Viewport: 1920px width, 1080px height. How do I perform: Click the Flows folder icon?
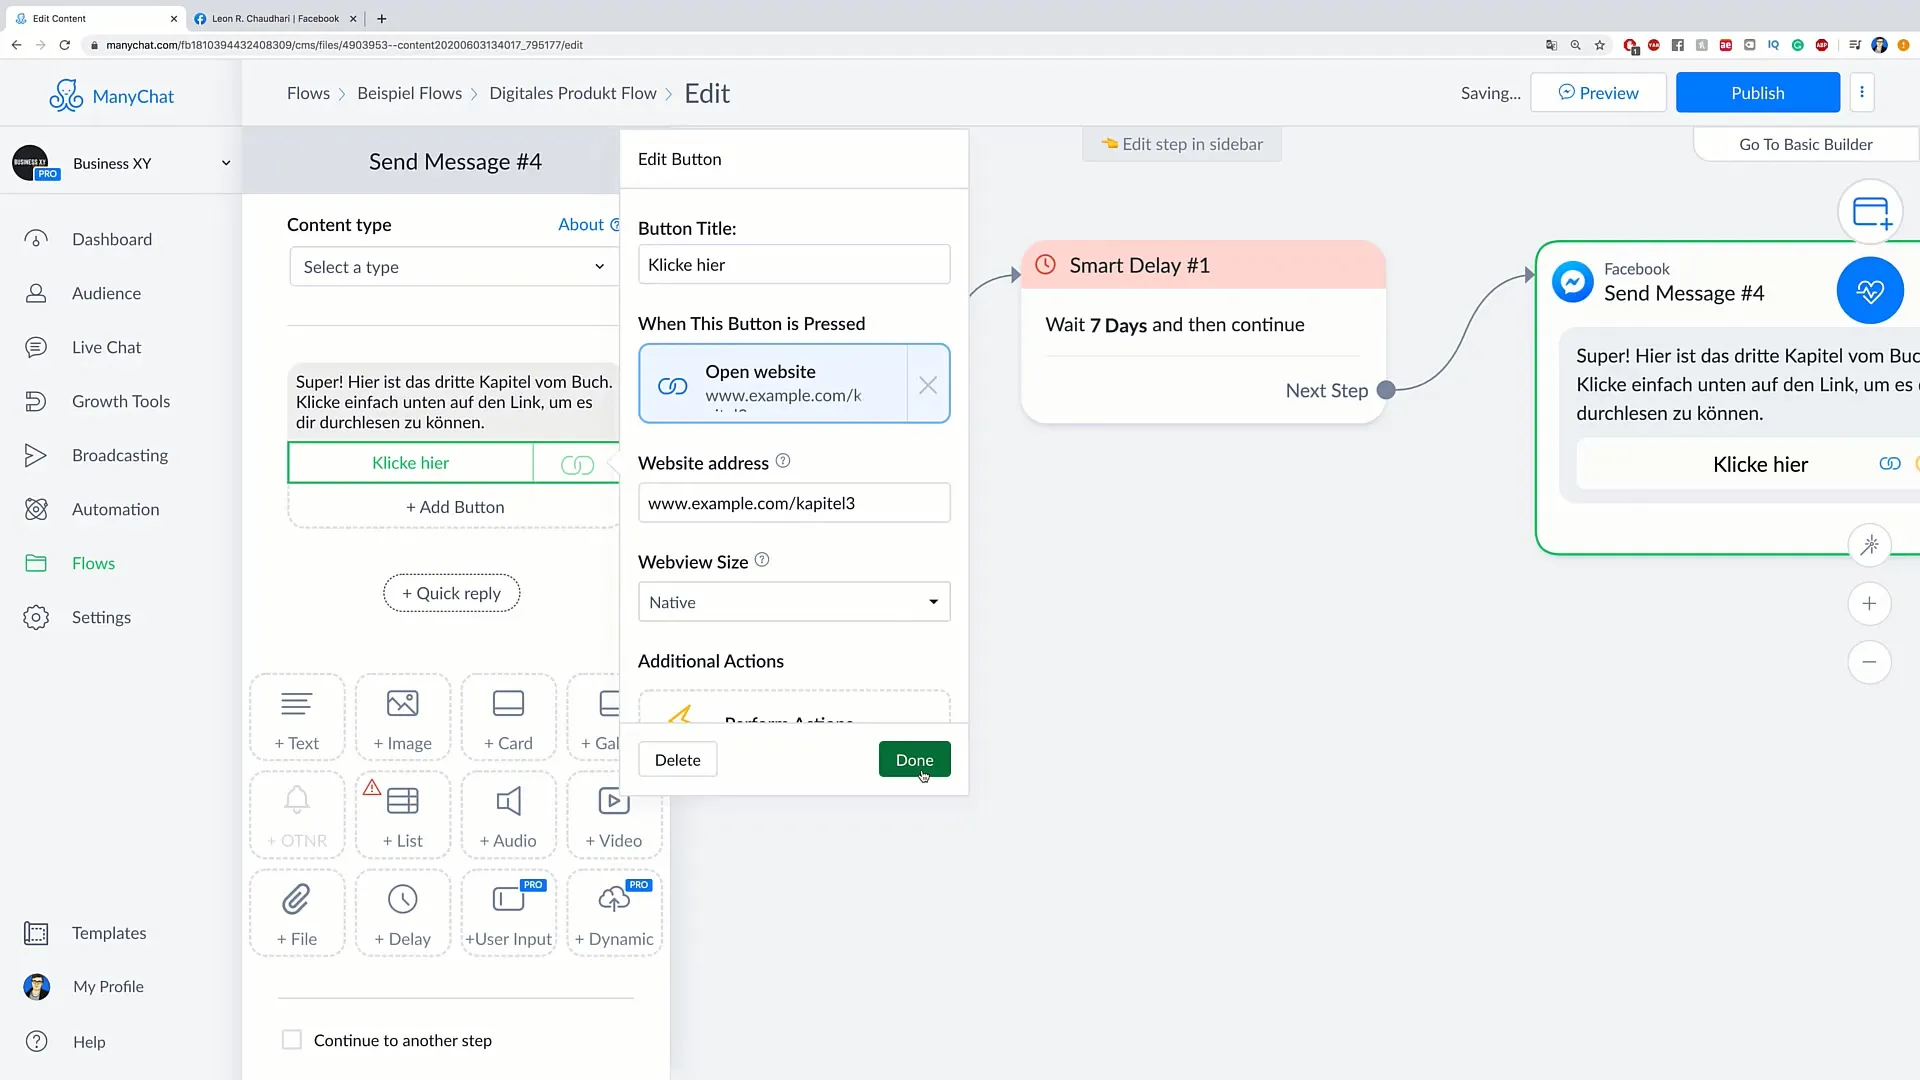(36, 563)
